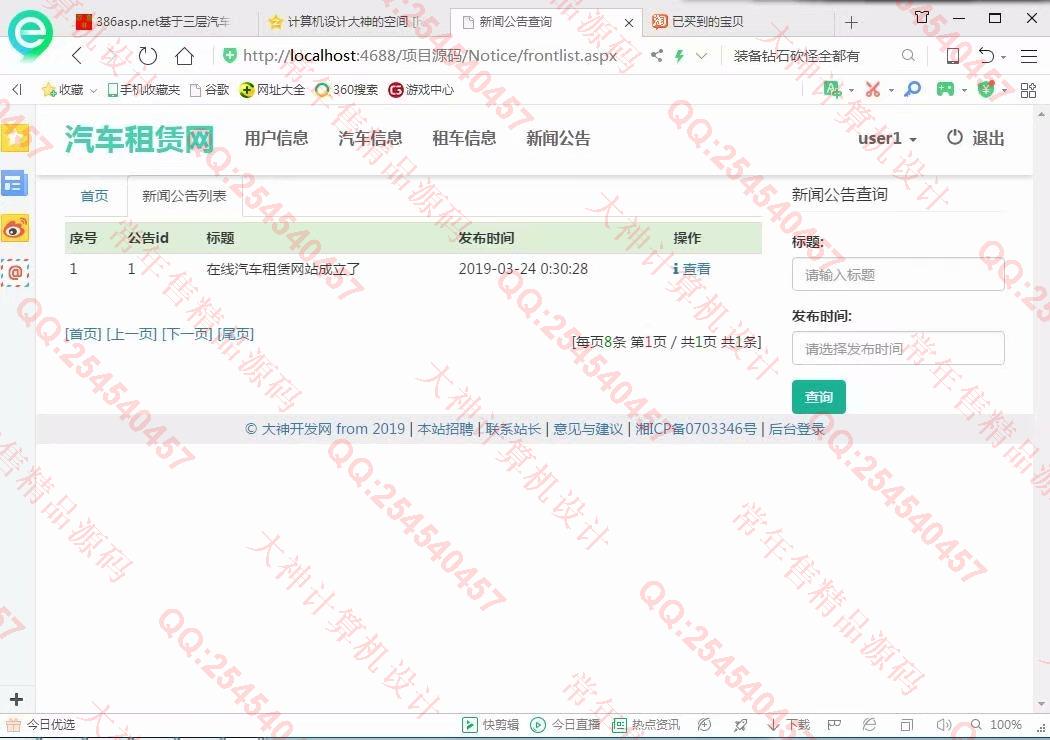Close the 新闻公告查询 tab
The image size is (1050, 740).
(629, 23)
